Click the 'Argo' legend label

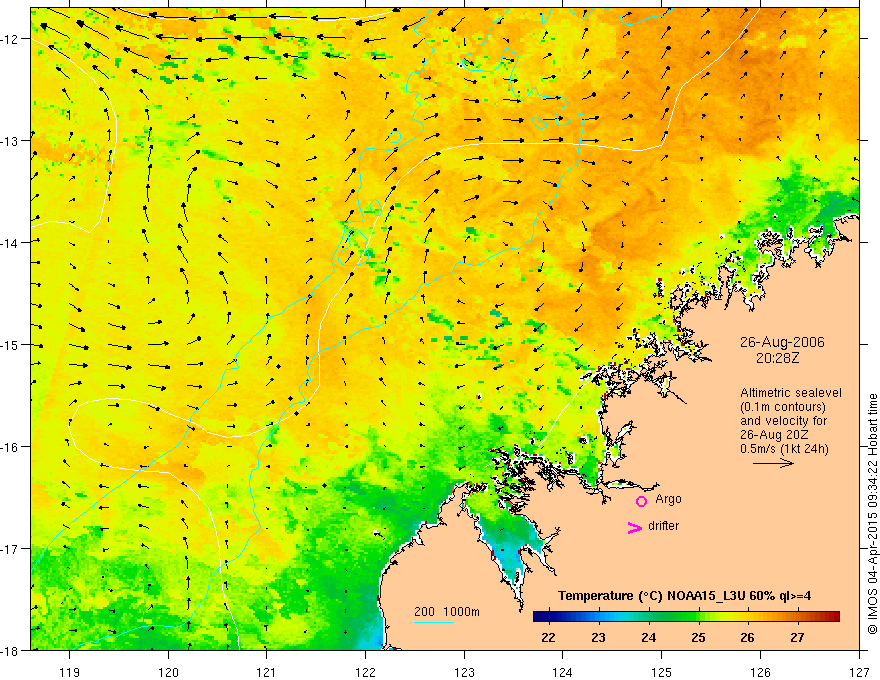click(x=668, y=499)
